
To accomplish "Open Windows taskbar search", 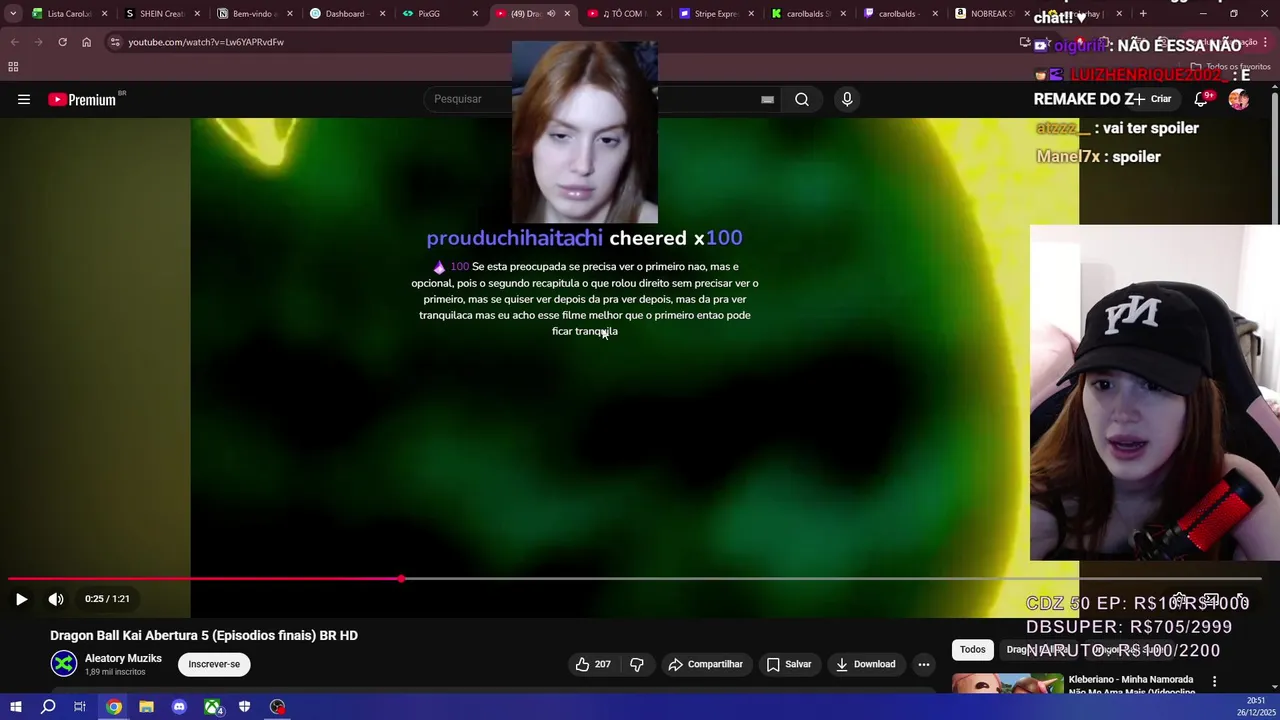I will coord(48,707).
